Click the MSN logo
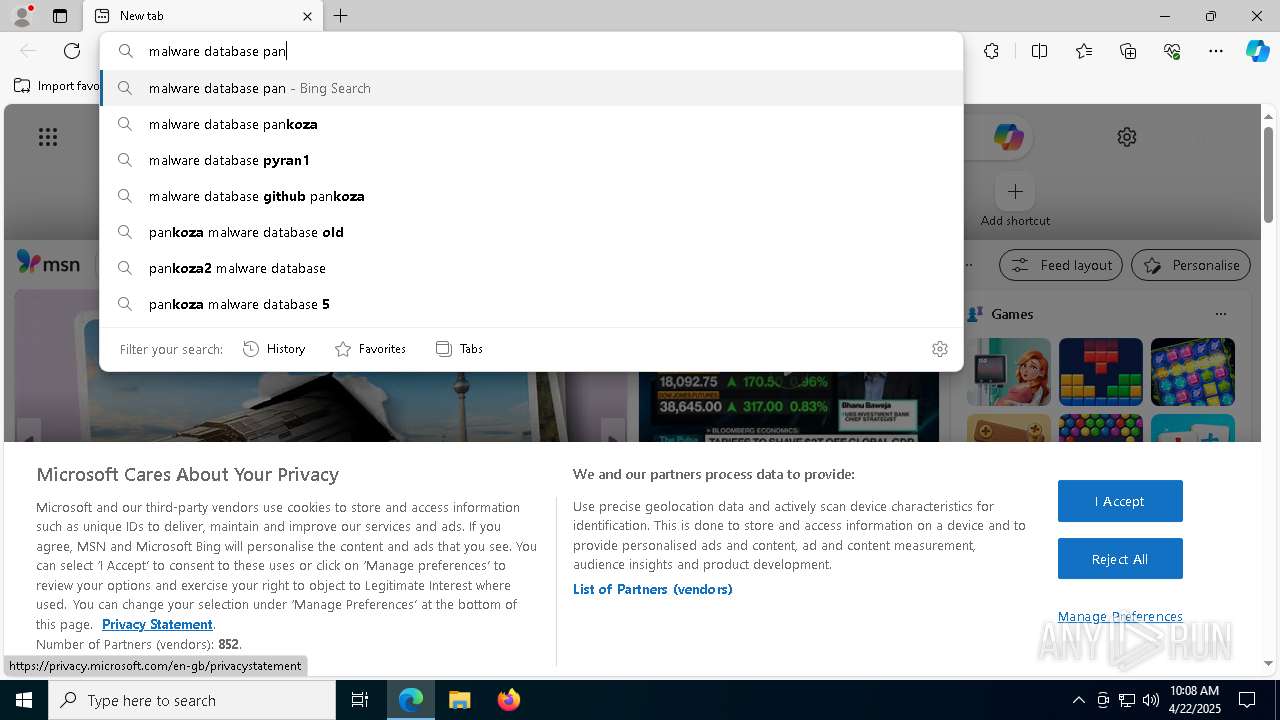Screen dimensions: 1280x720 point(48,263)
